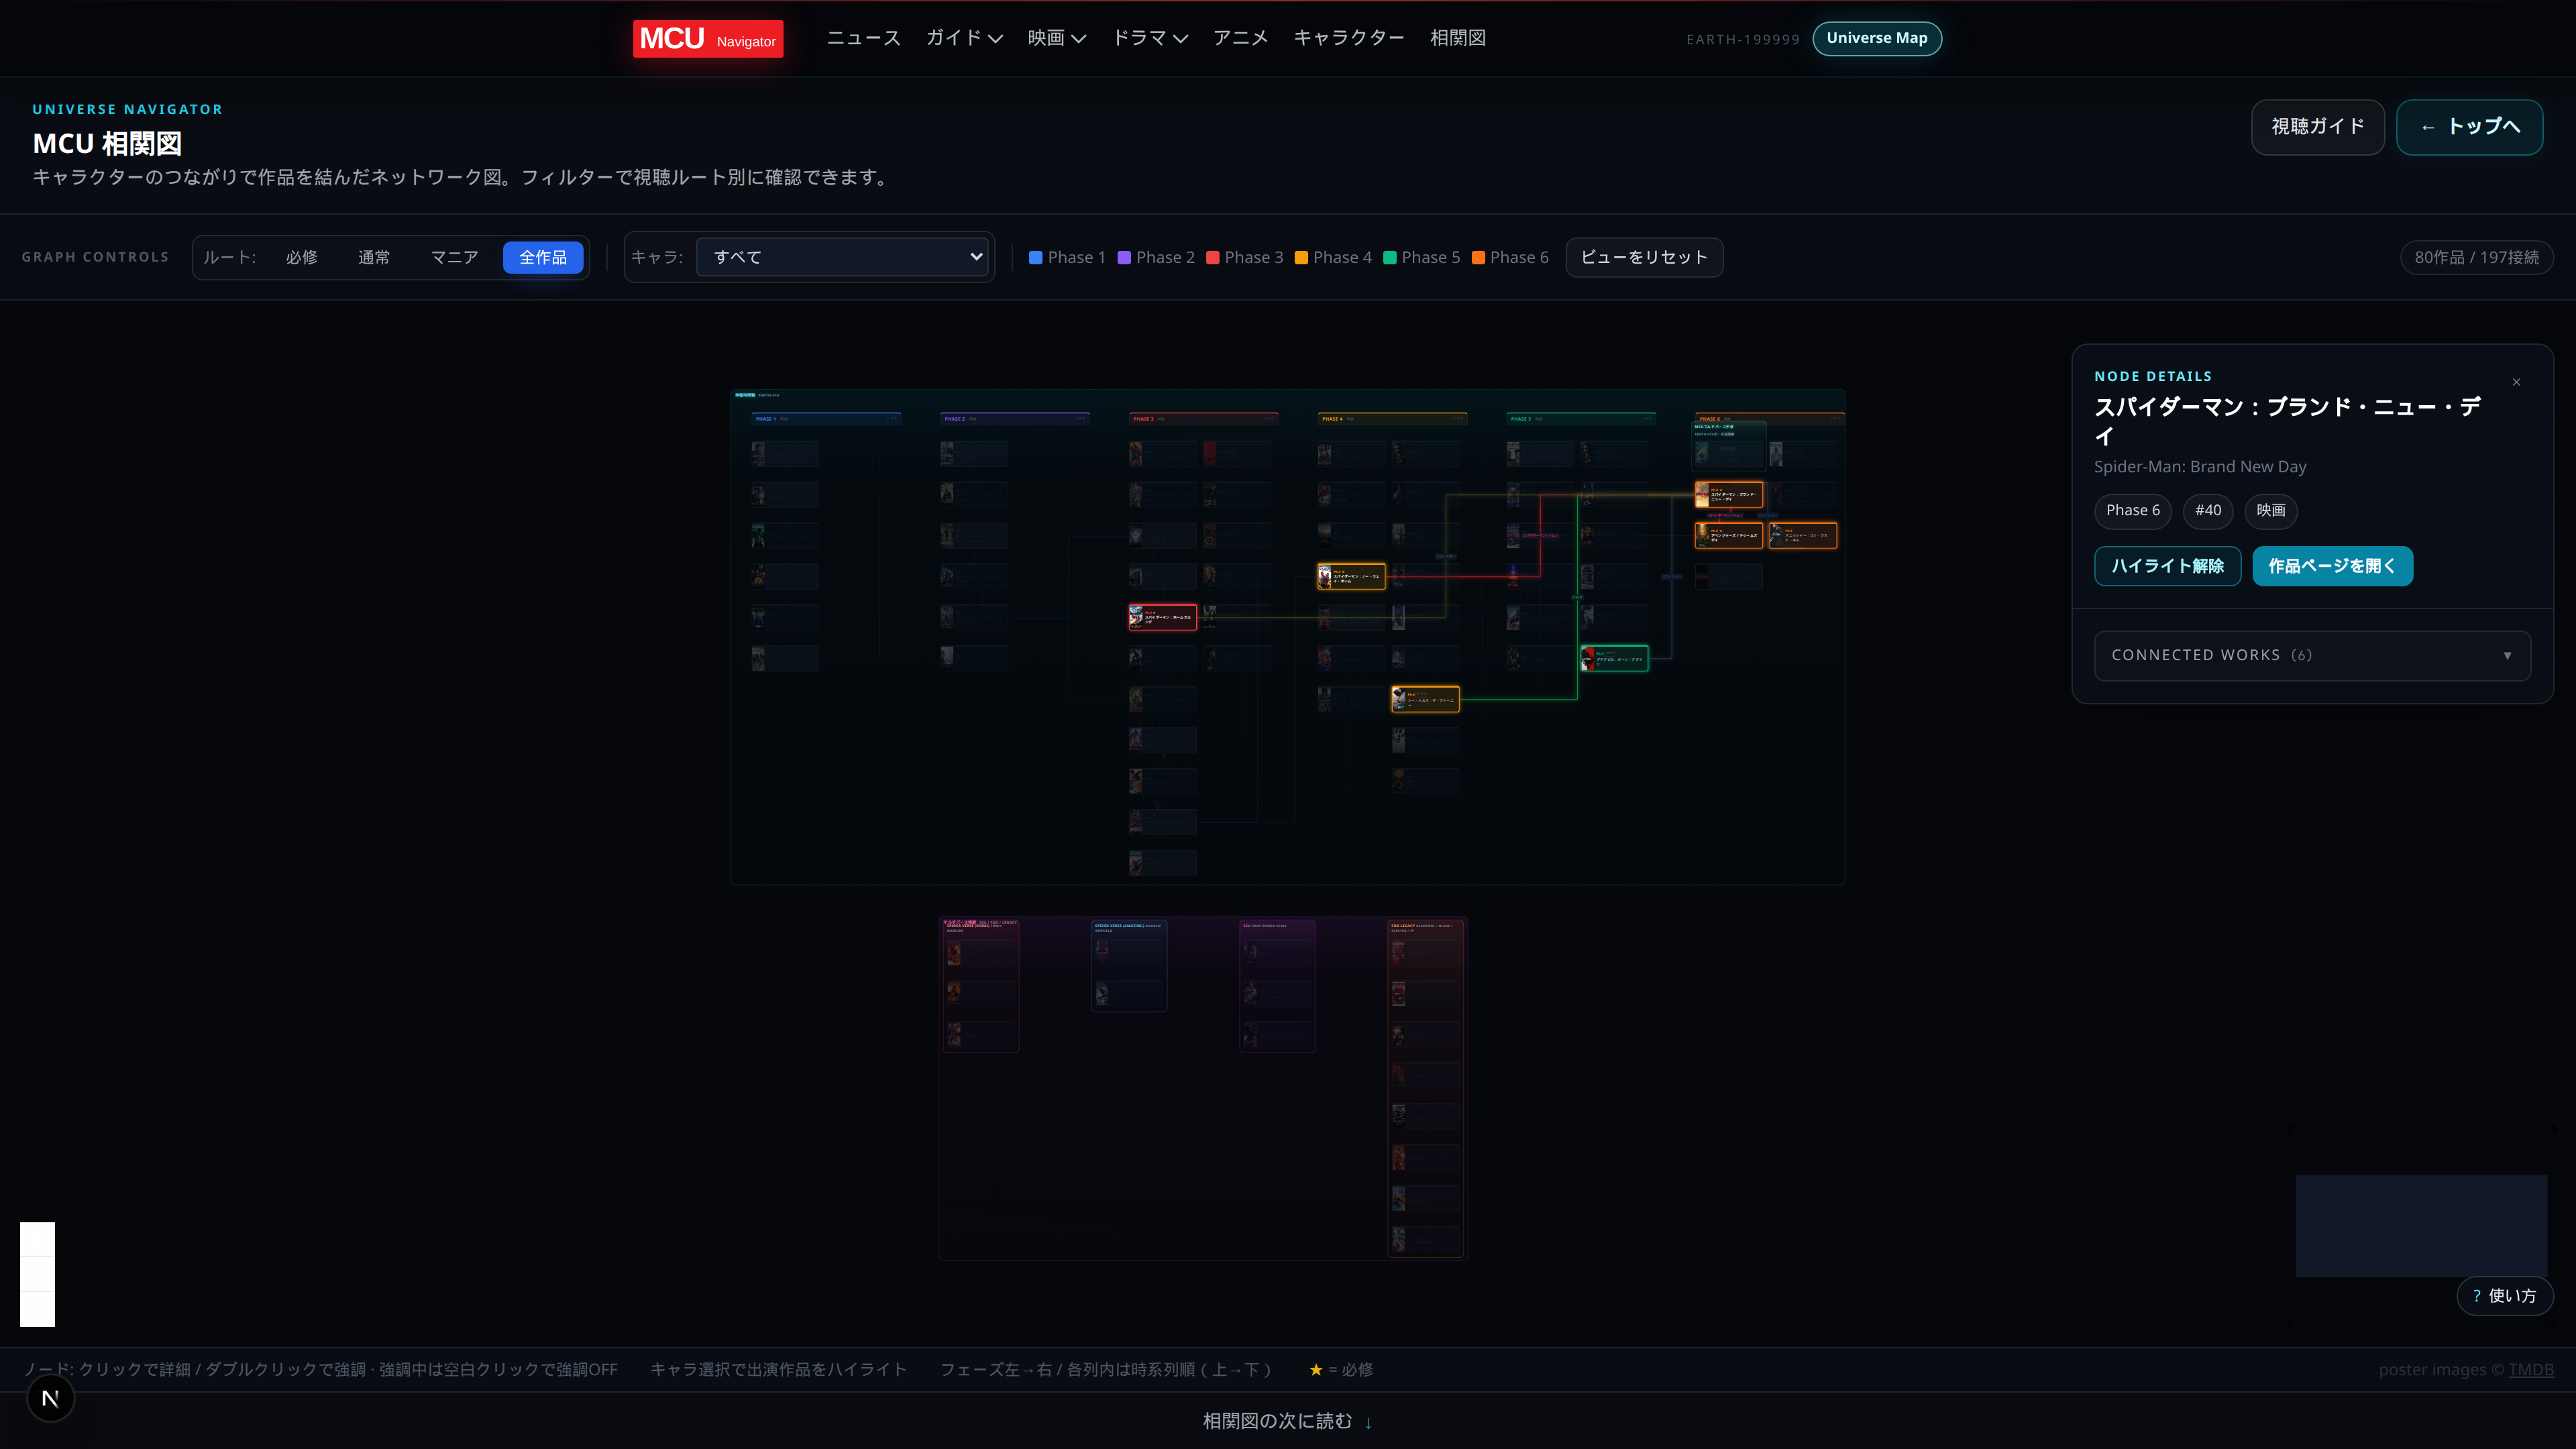Select the スパイダーマン：ブランド・ニュー・デイ graph node
The width and height of the screenshot is (2576, 1449).
(1729, 495)
